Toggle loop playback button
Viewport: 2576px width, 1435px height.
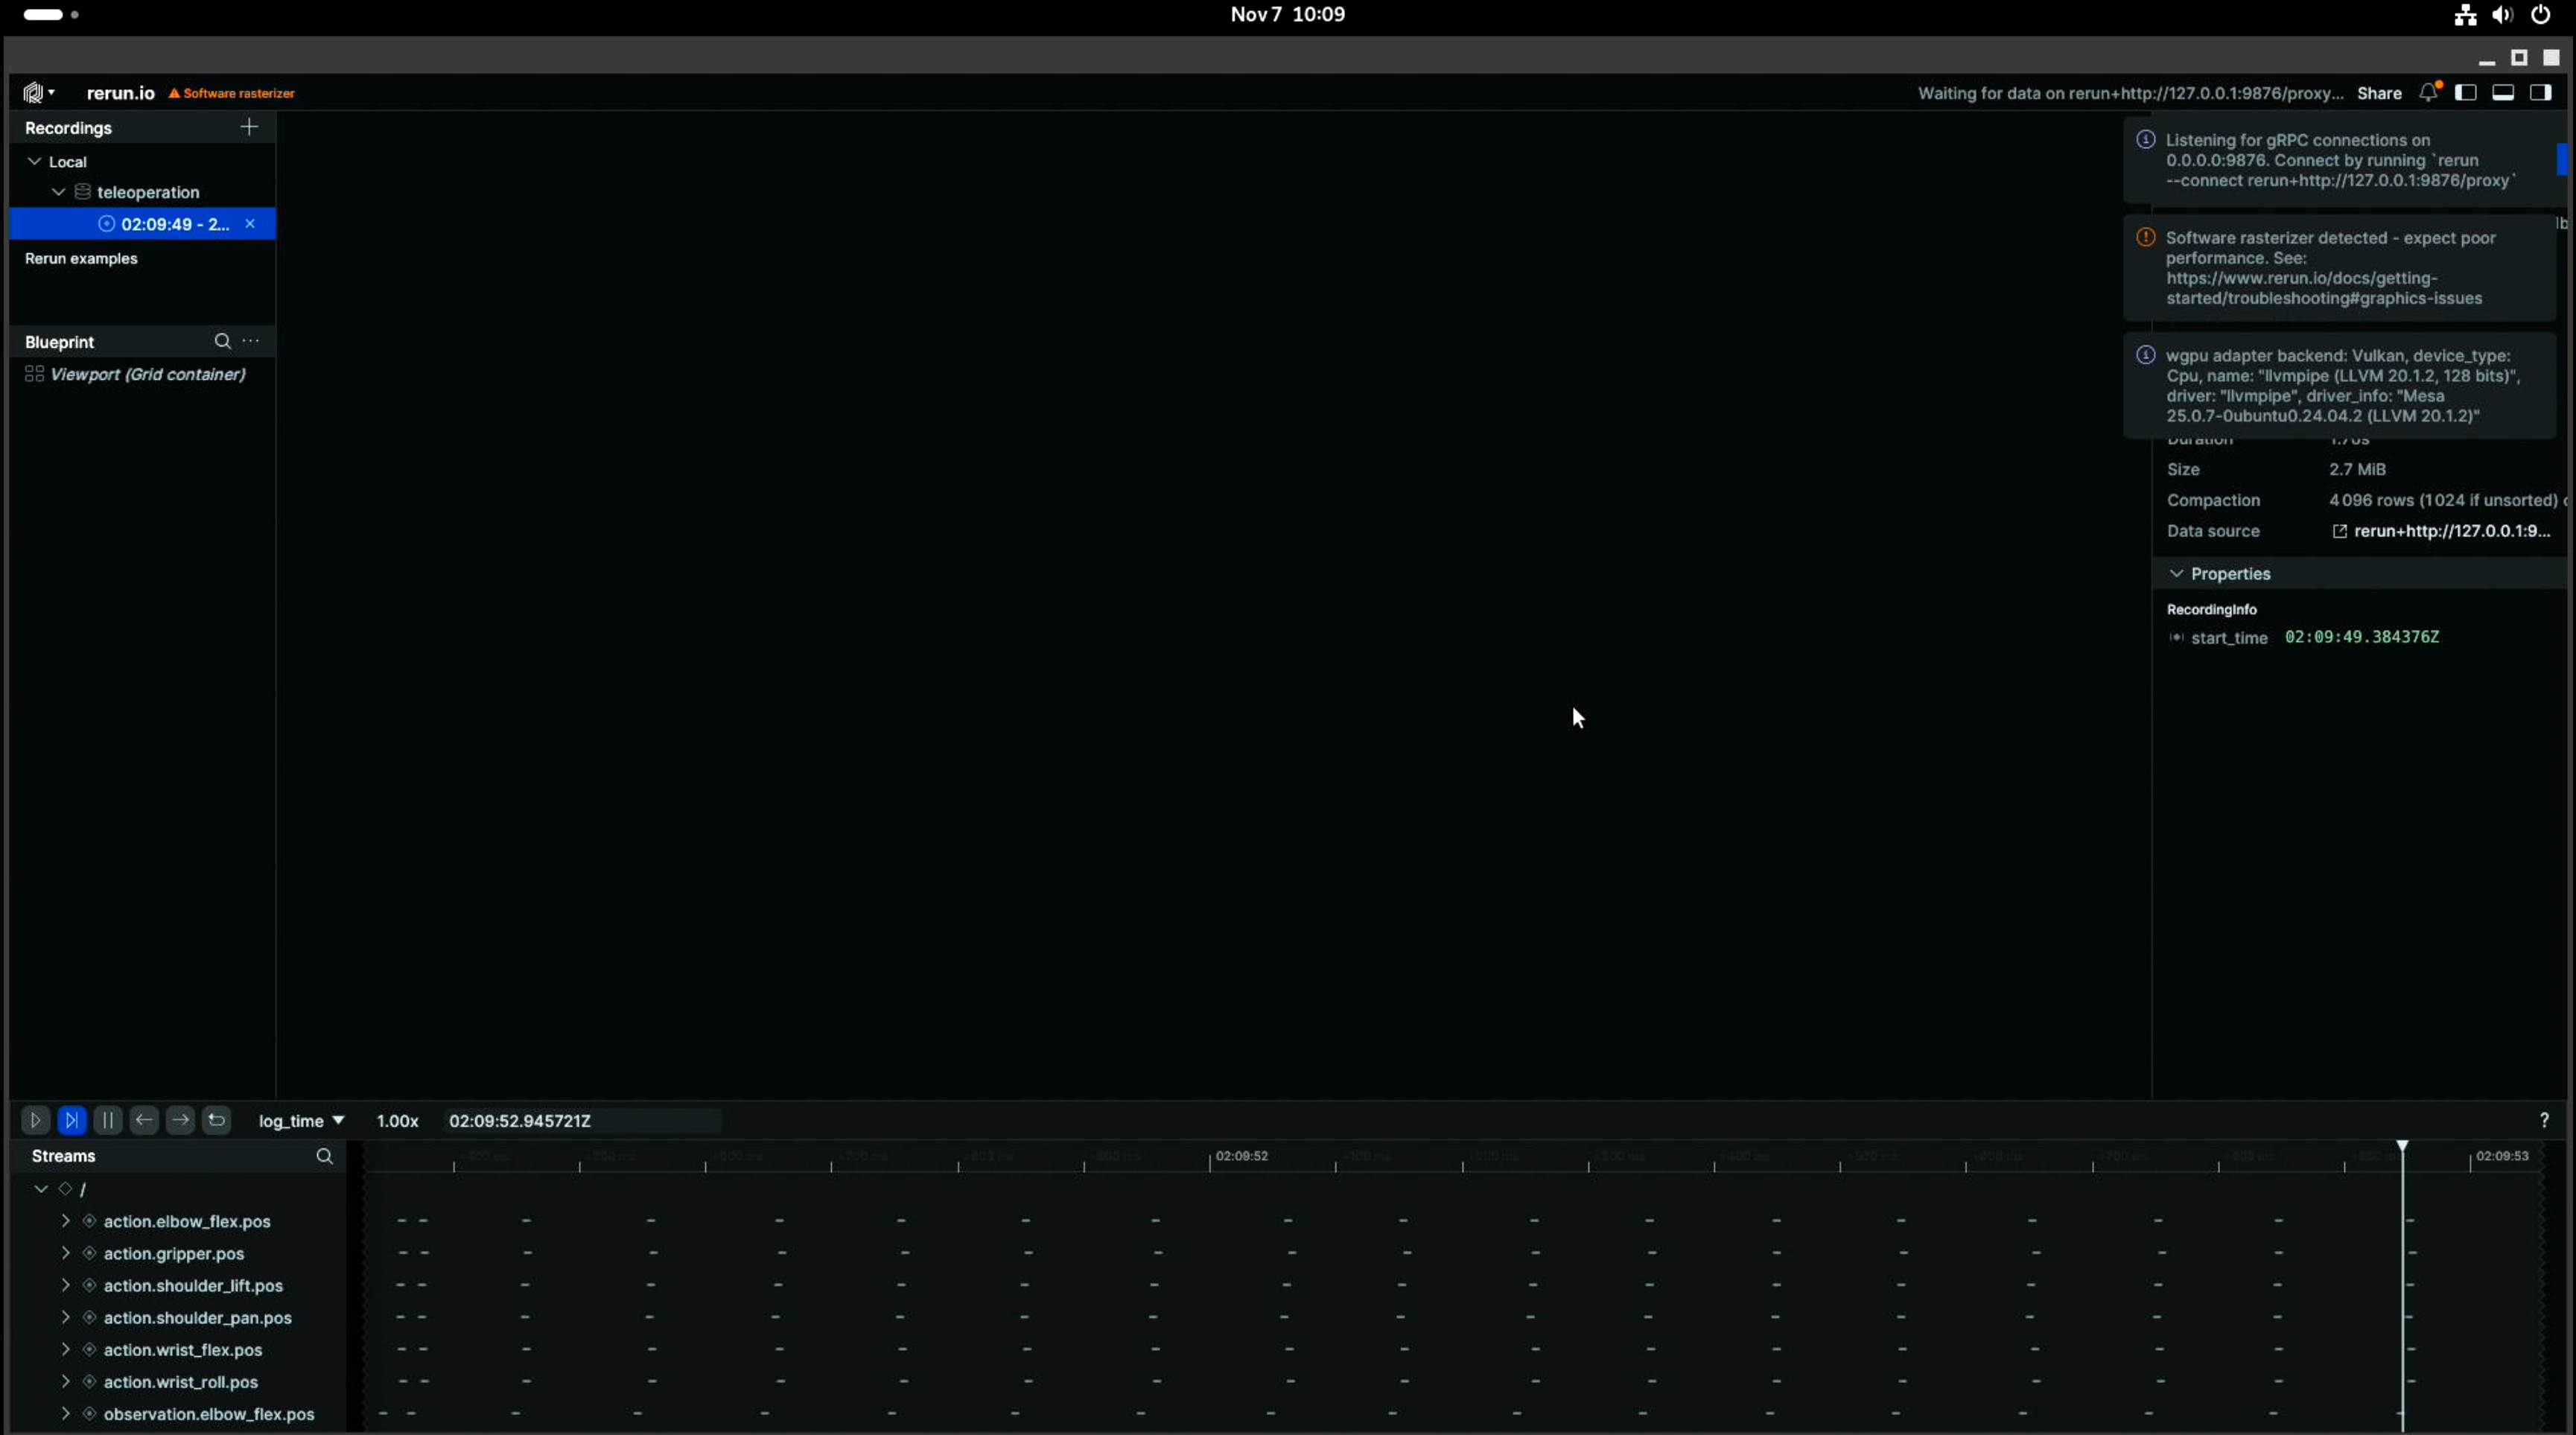[x=217, y=1120]
